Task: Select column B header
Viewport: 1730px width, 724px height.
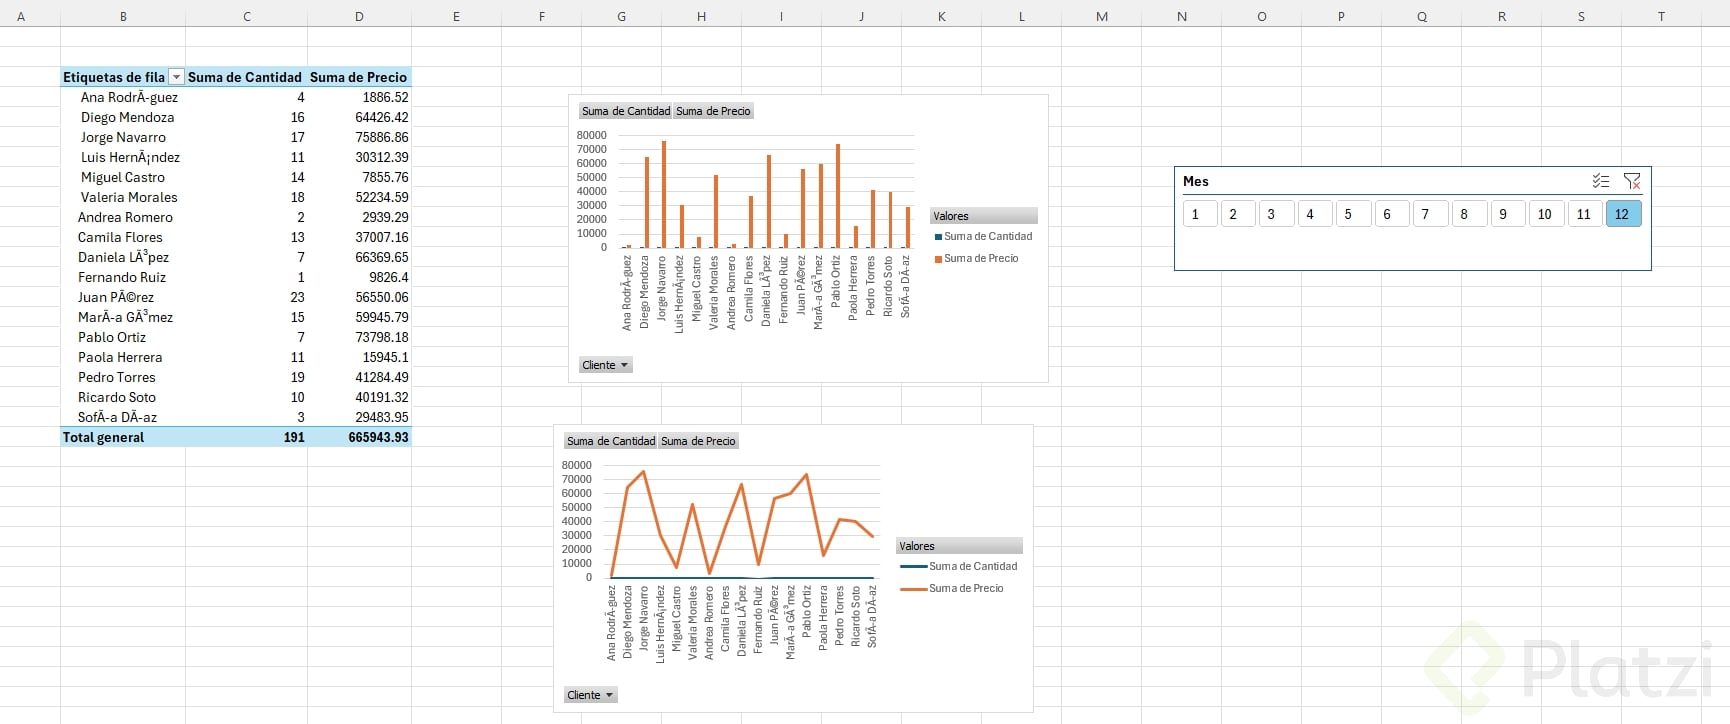Action: 123,16
